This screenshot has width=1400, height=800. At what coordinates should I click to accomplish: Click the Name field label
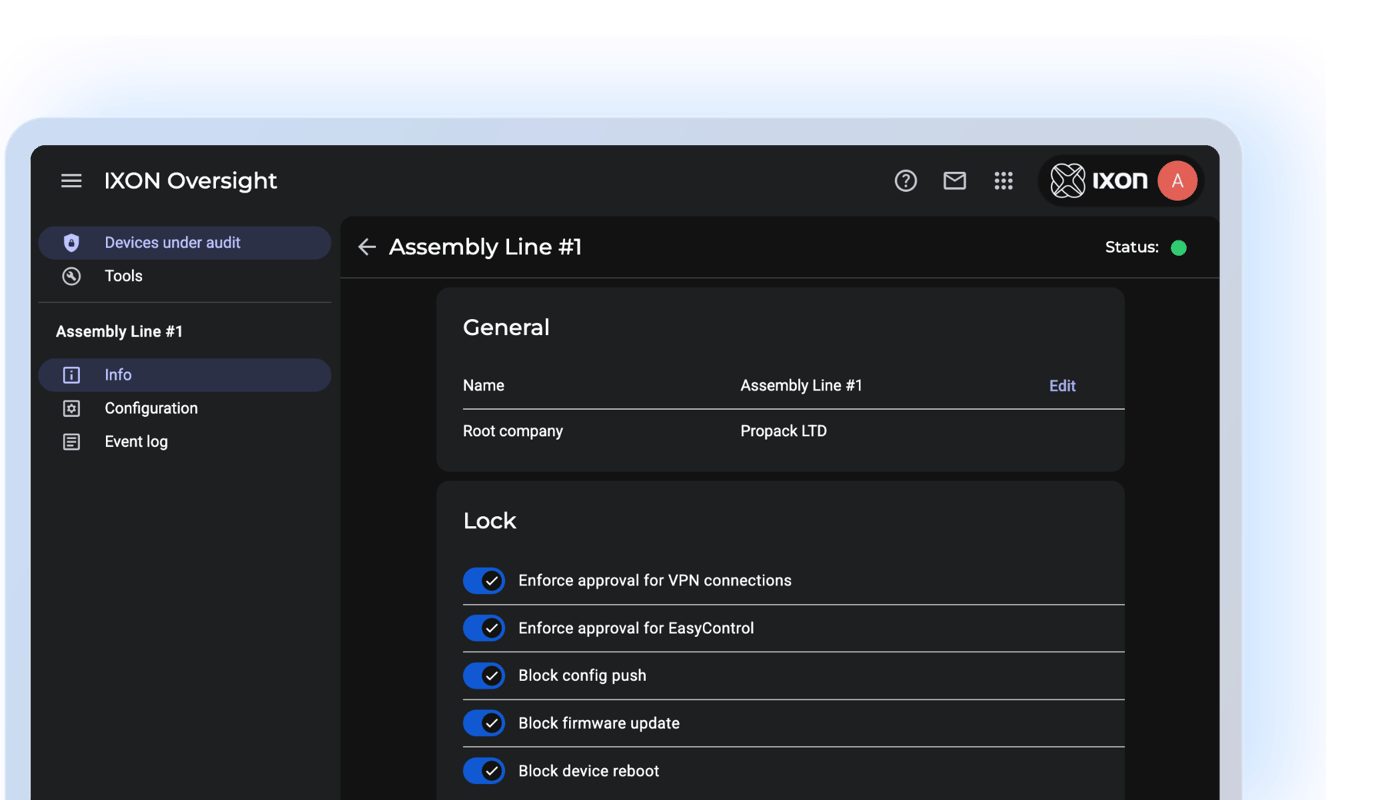483,386
